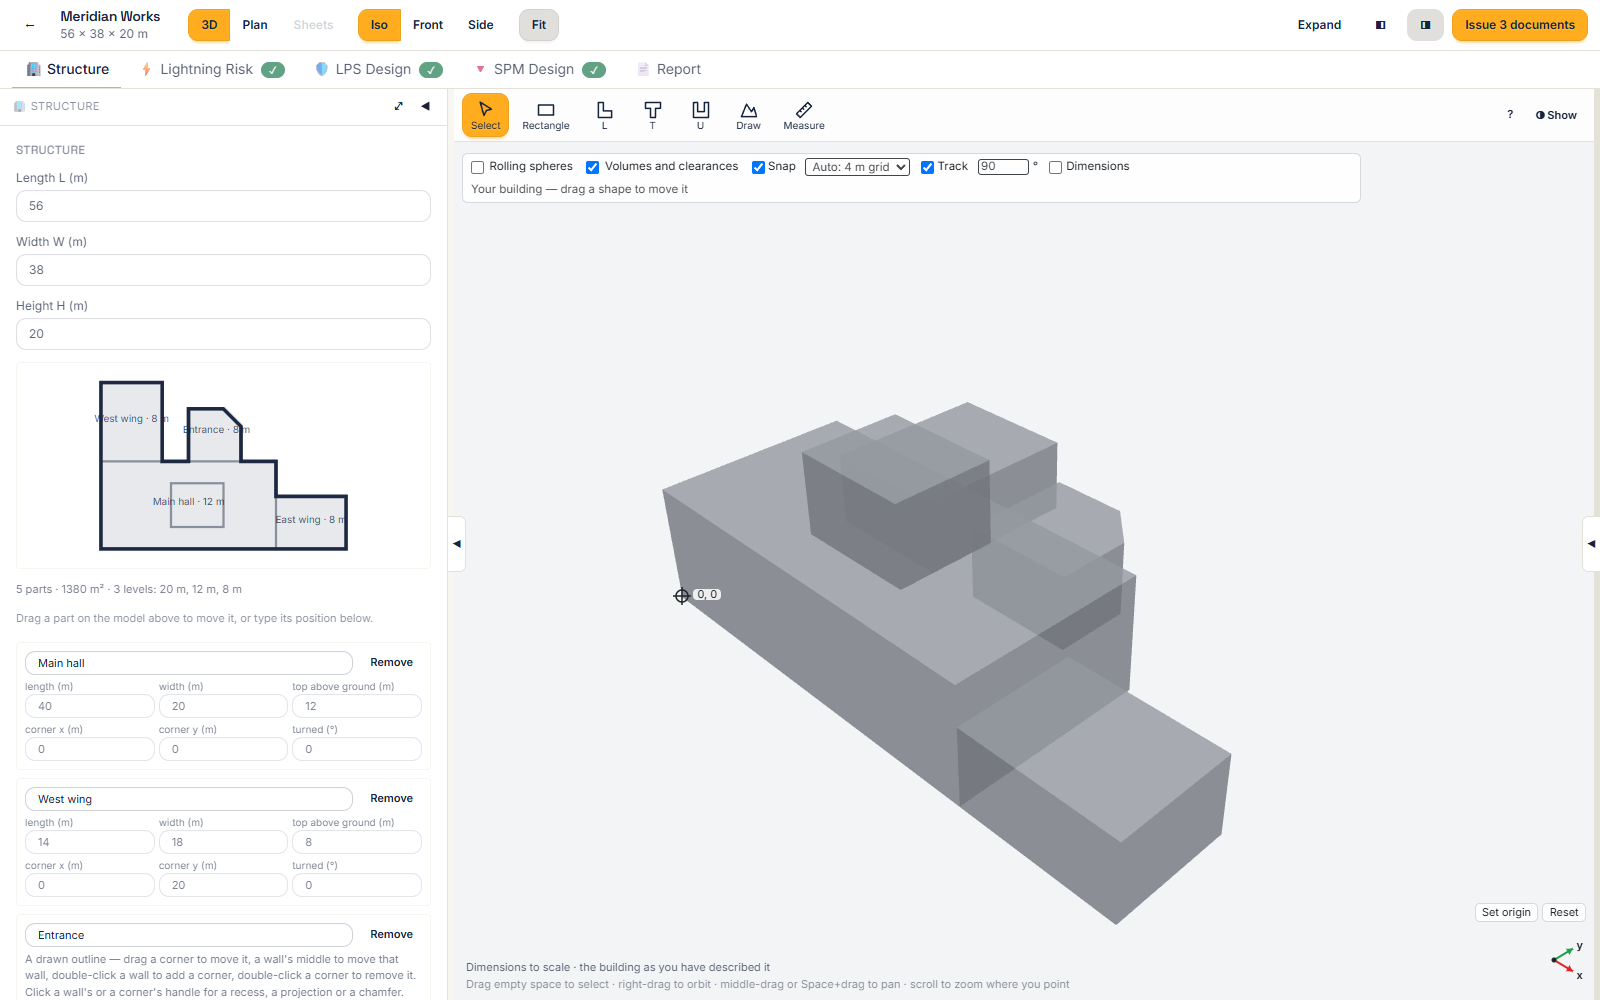This screenshot has width=1600, height=1000.
Task: Click the Track angle field showing 90
Action: pyautogui.click(x=1003, y=167)
